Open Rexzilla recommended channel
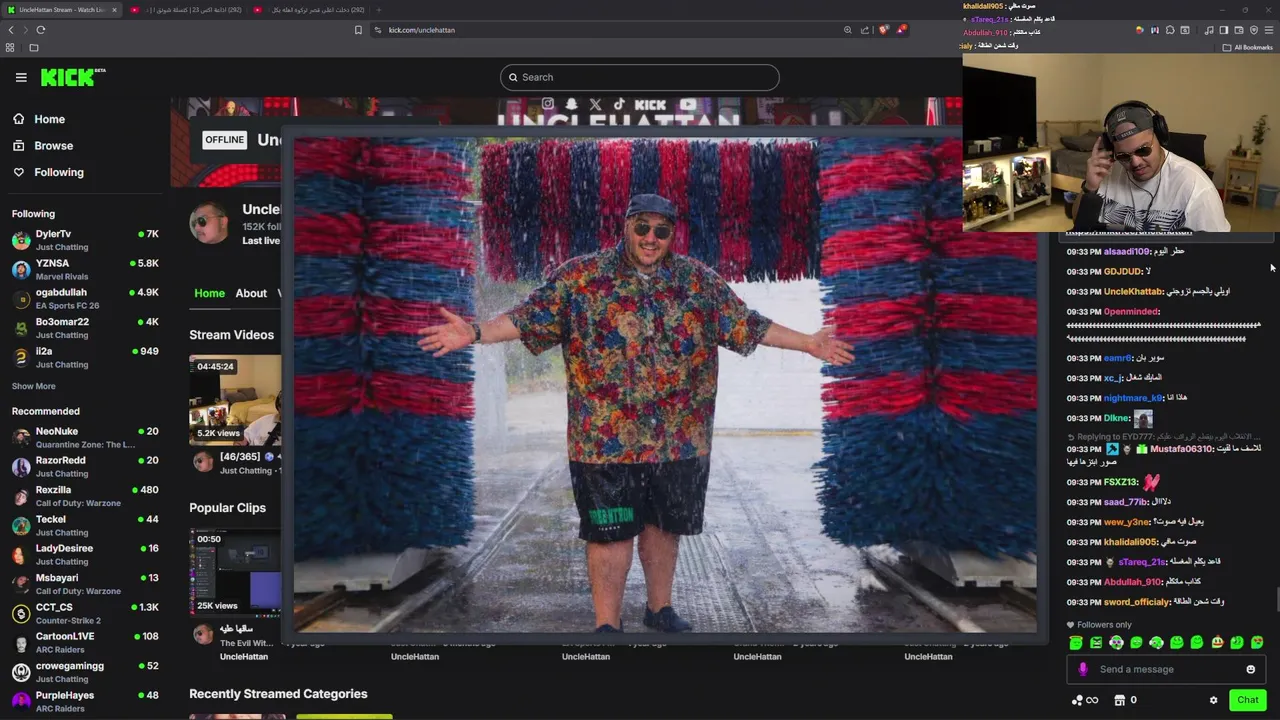 [x=85, y=496]
